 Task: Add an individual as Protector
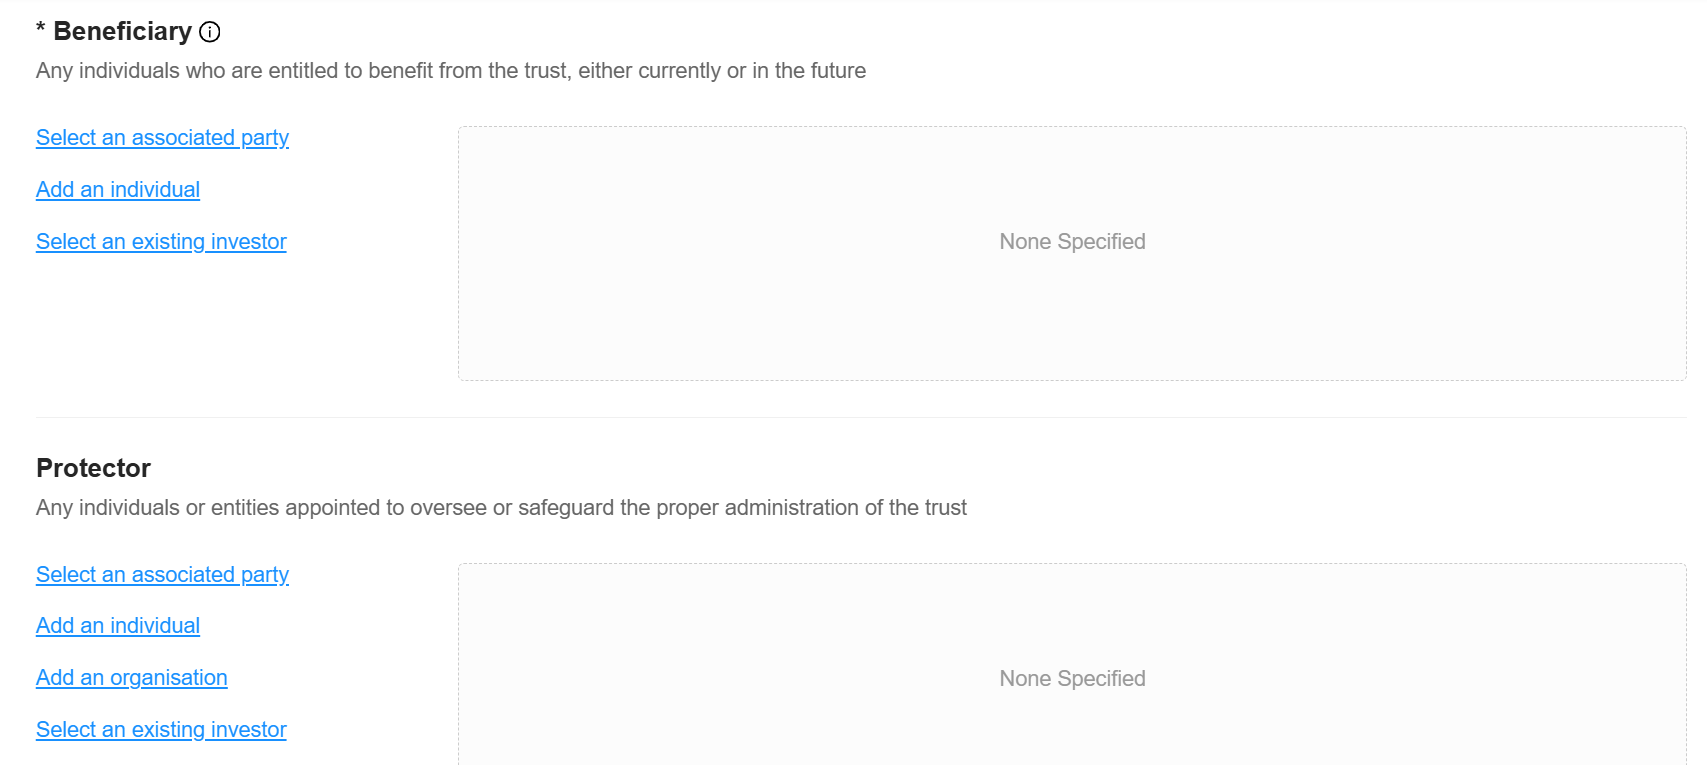(118, 626)
